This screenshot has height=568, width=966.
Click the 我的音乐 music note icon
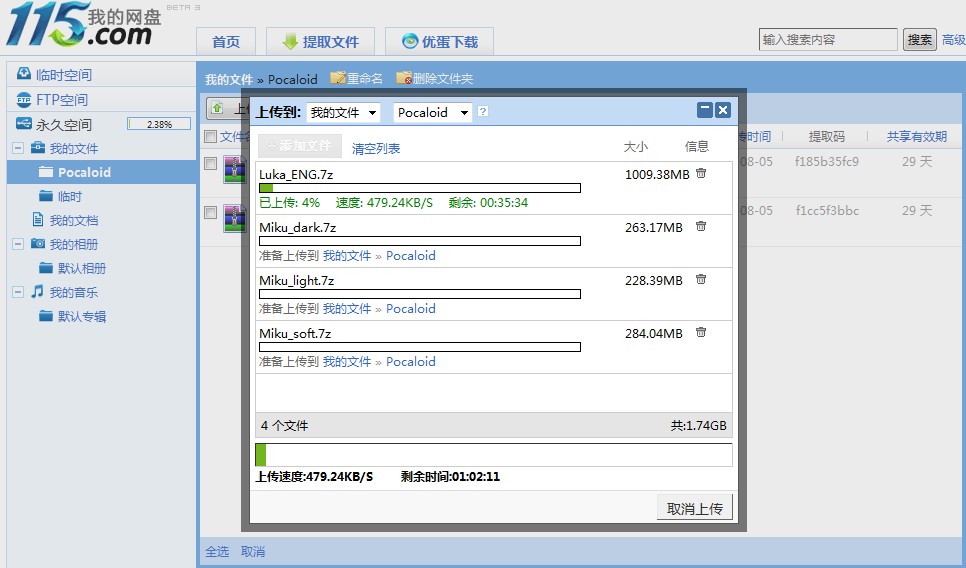[x=38, y=291]
